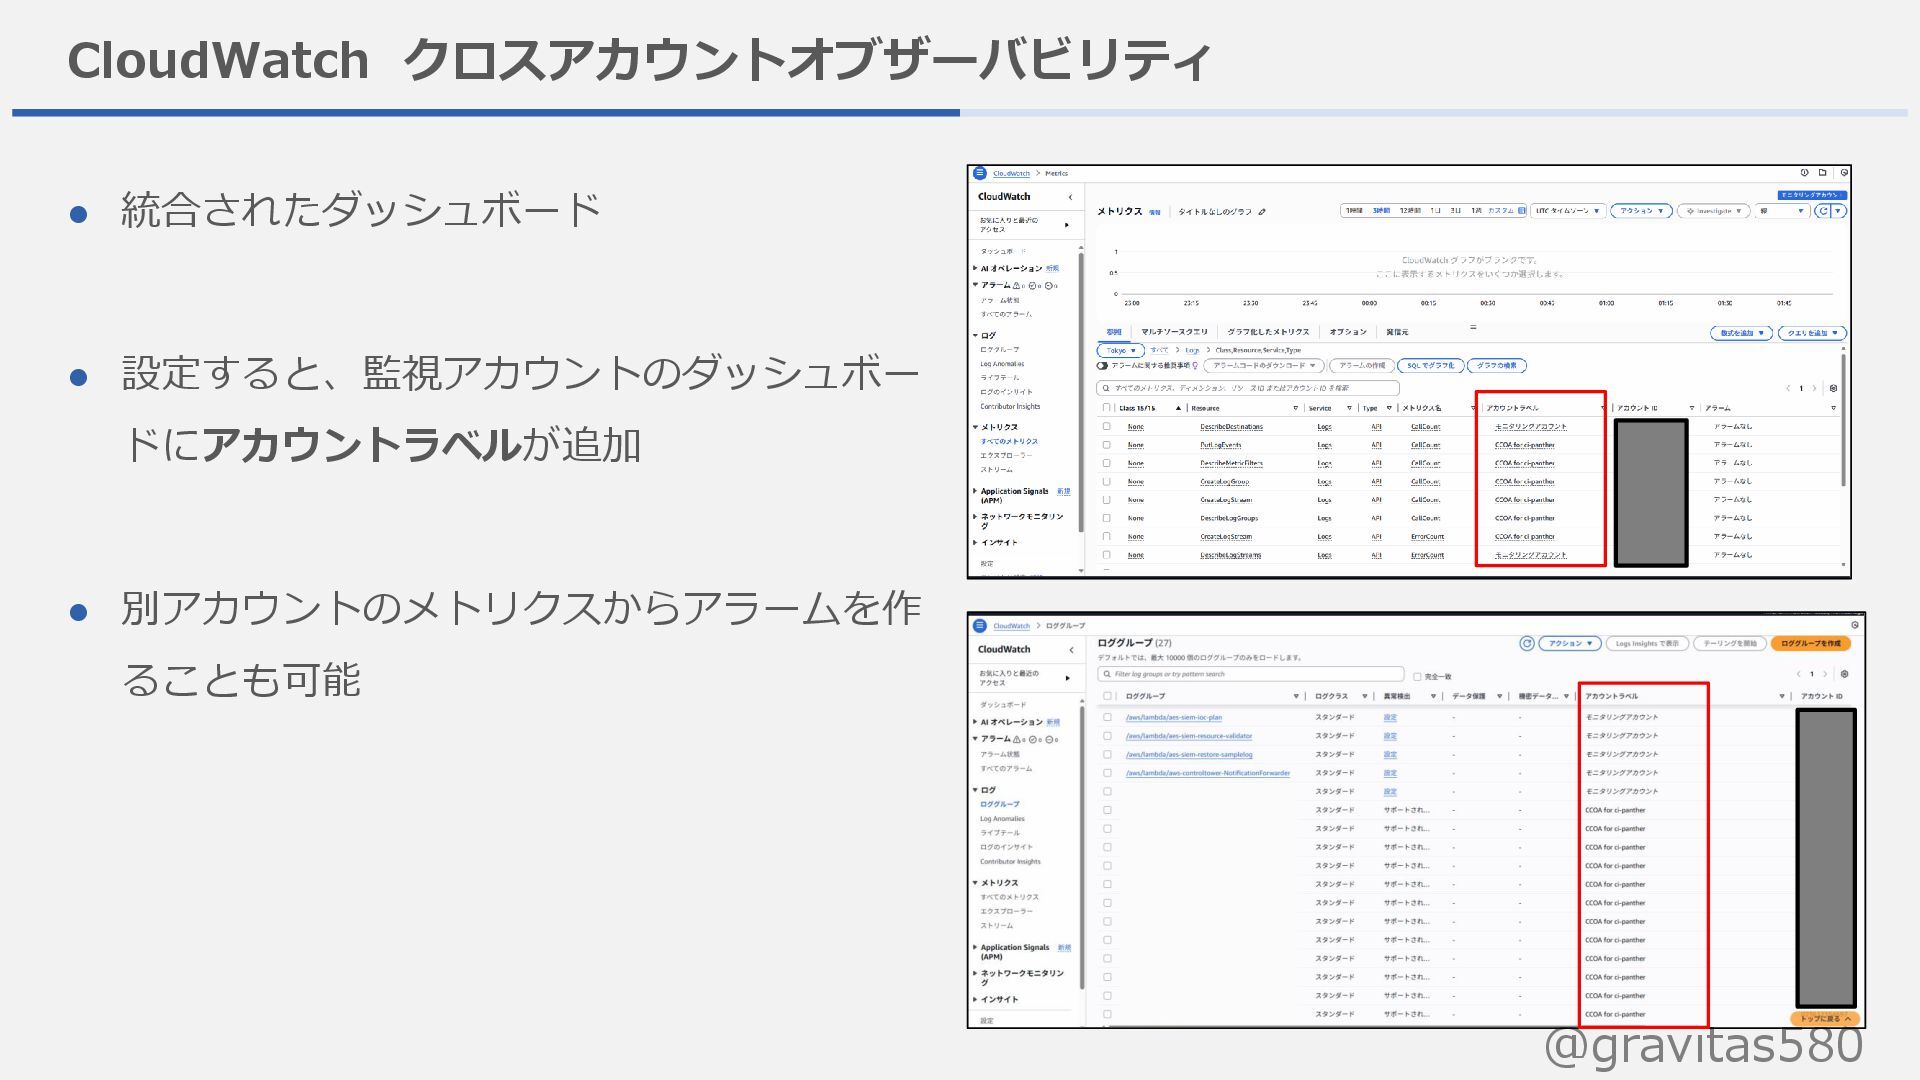This screenshot has width=1920, height=1080.
Task: Toggle the アラームに関する推奨事項 switch
Action: click(1102, 366)
